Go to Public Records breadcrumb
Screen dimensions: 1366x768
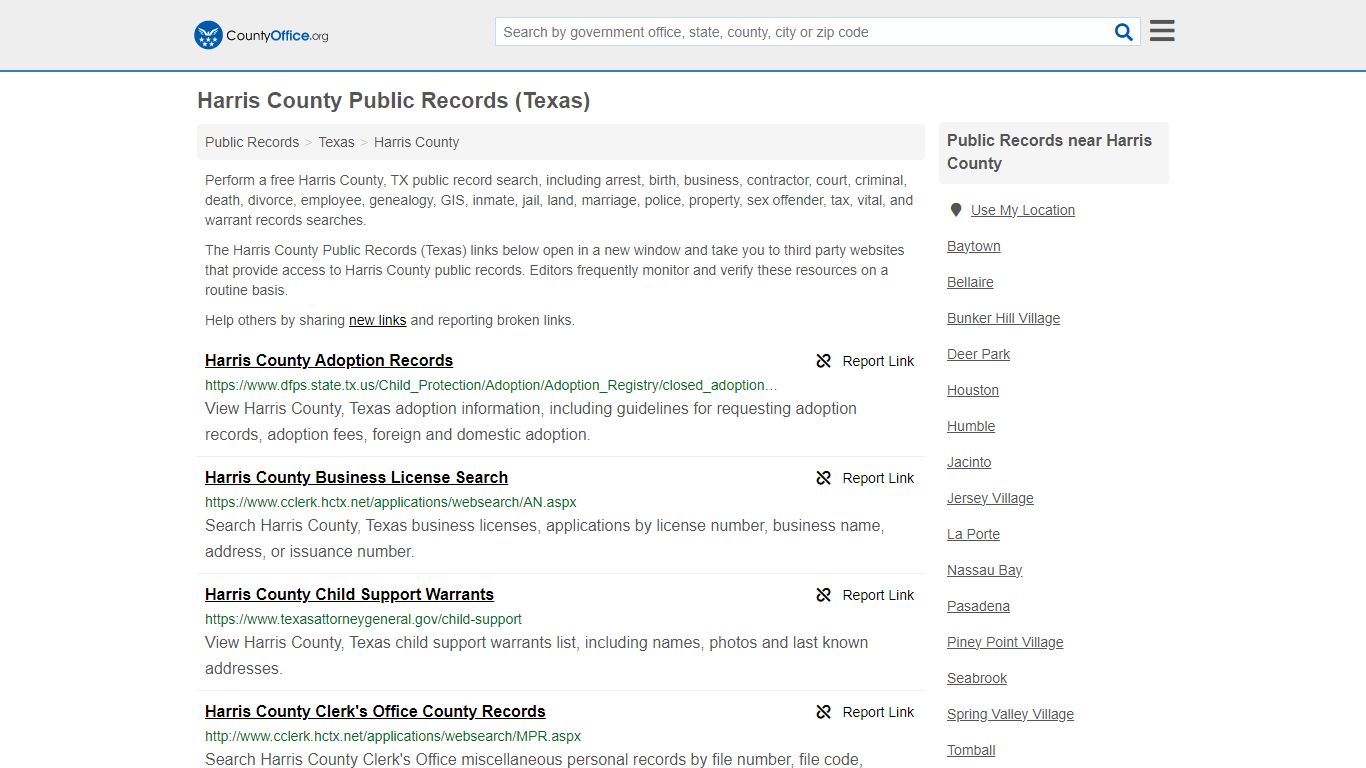(x=252, y=142)
